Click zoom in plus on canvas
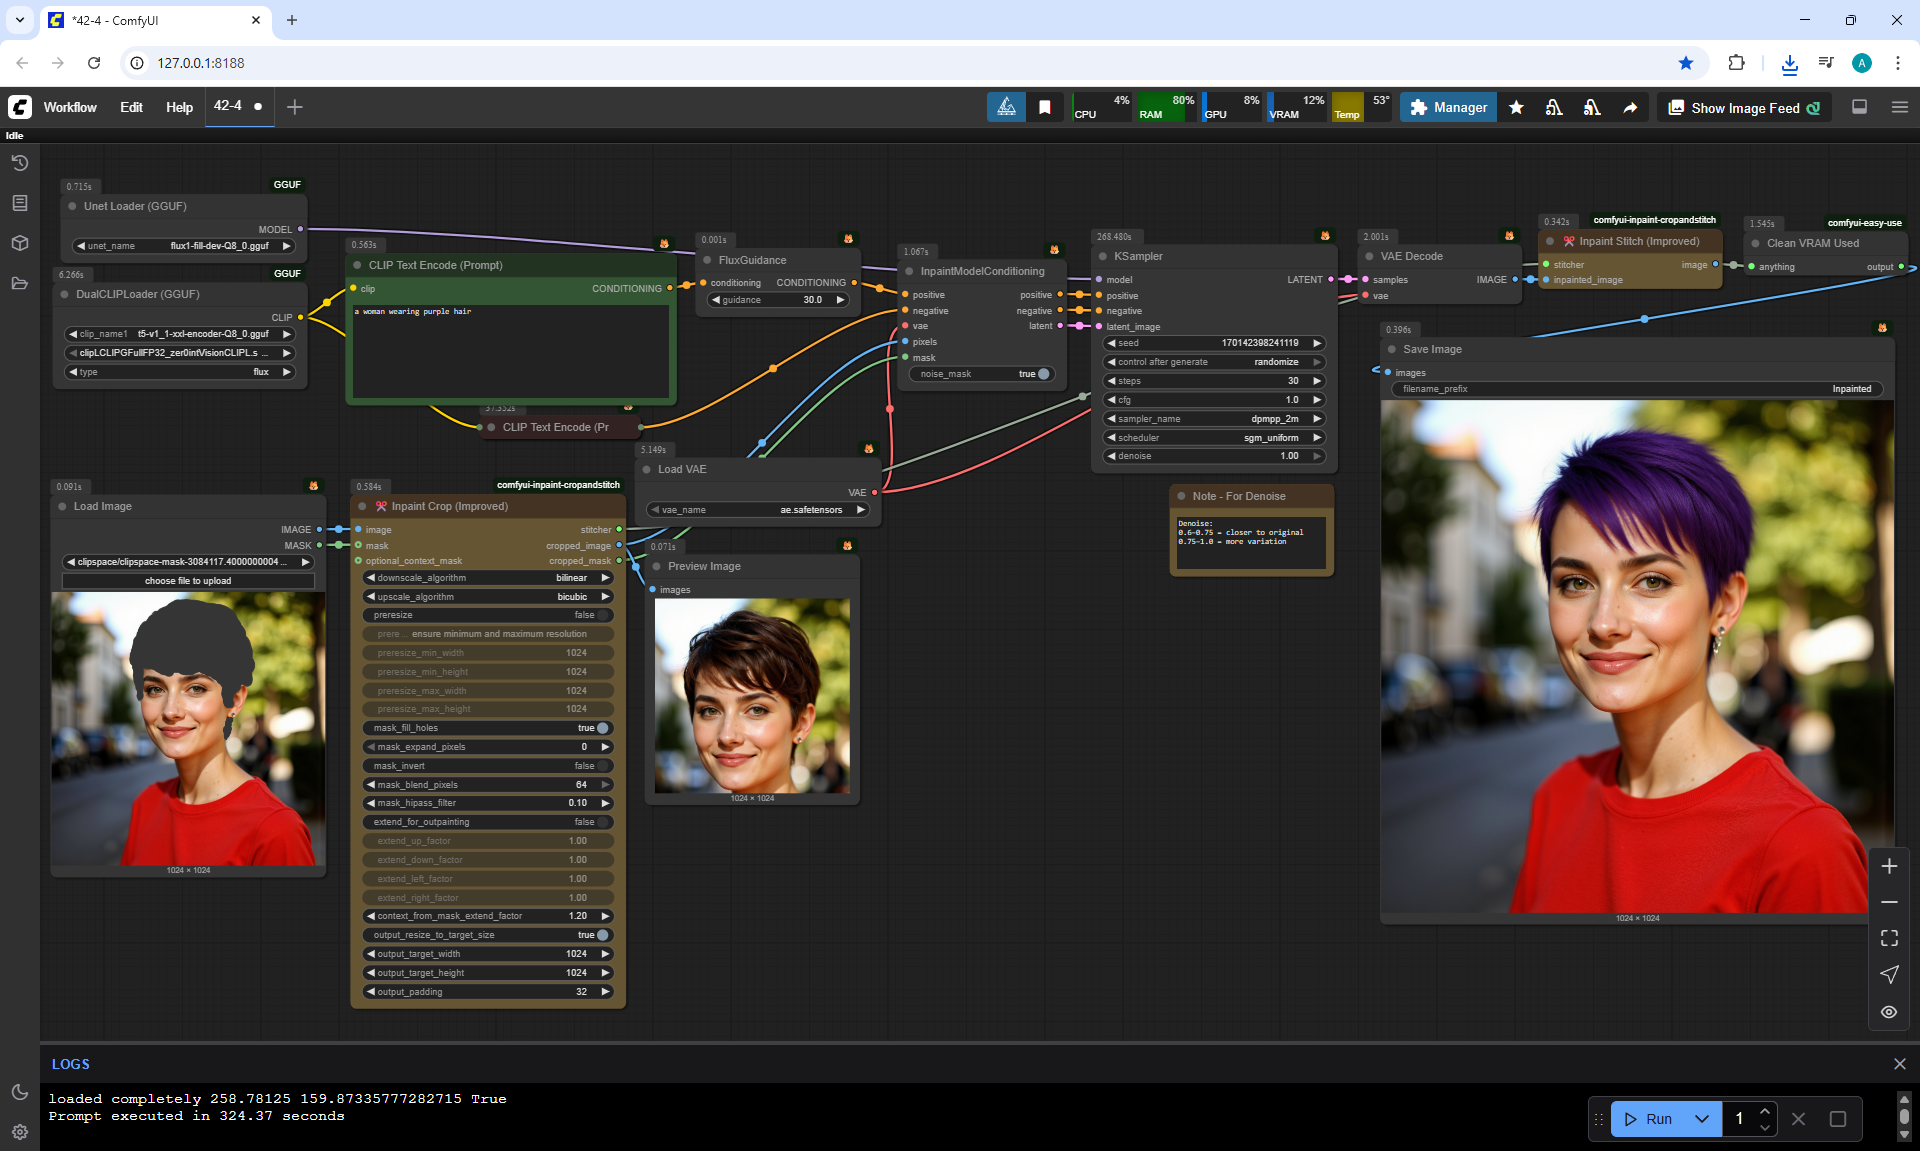The width and height of the screenshot is (1920, 1151). [1889, 866]
